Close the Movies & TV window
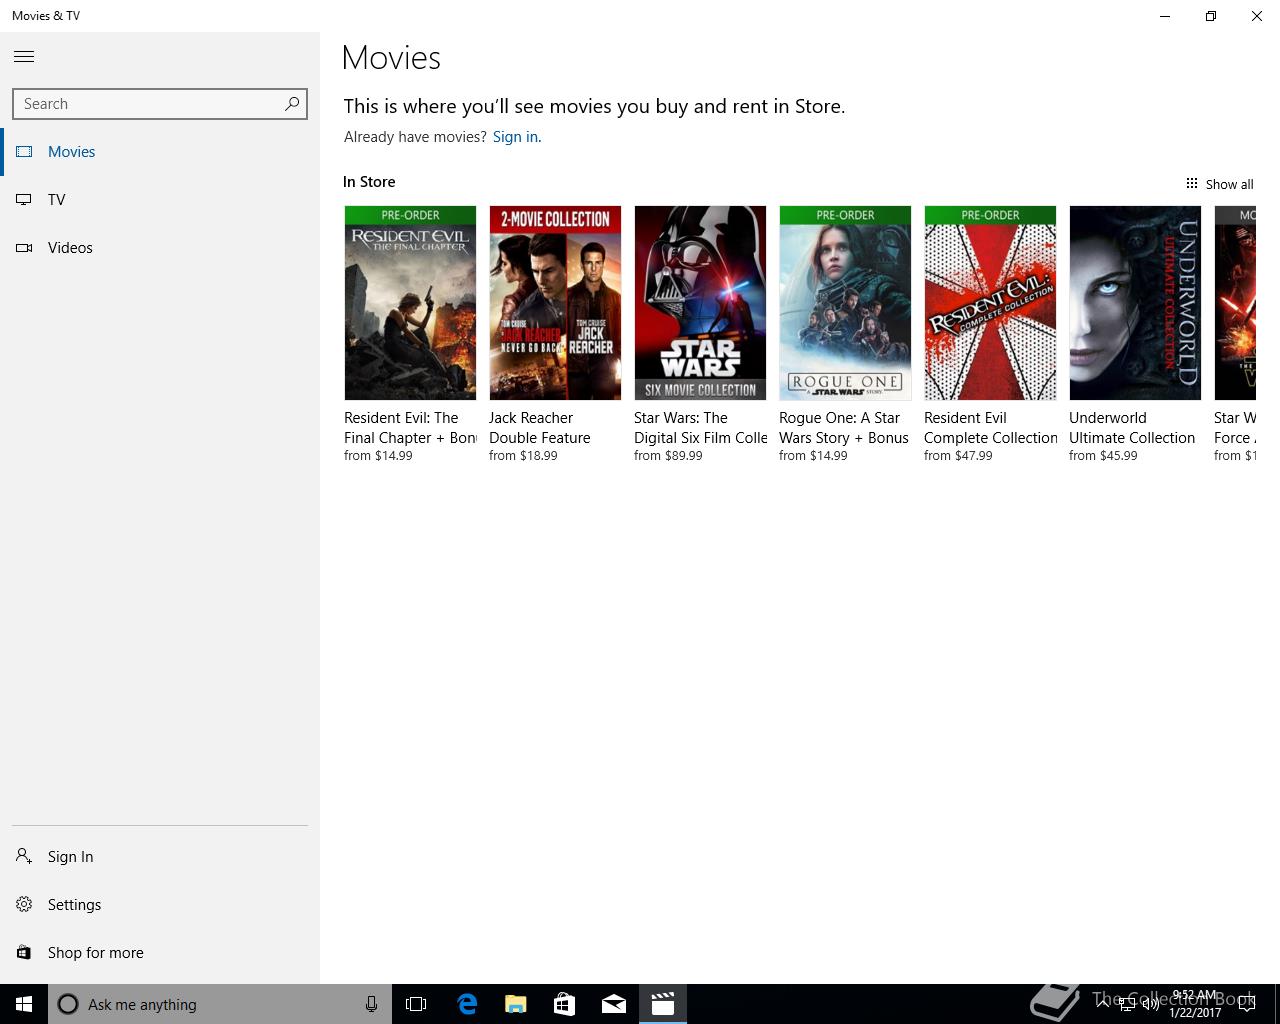This screenshot has height=1024, width=1280. coord(1257,16)
